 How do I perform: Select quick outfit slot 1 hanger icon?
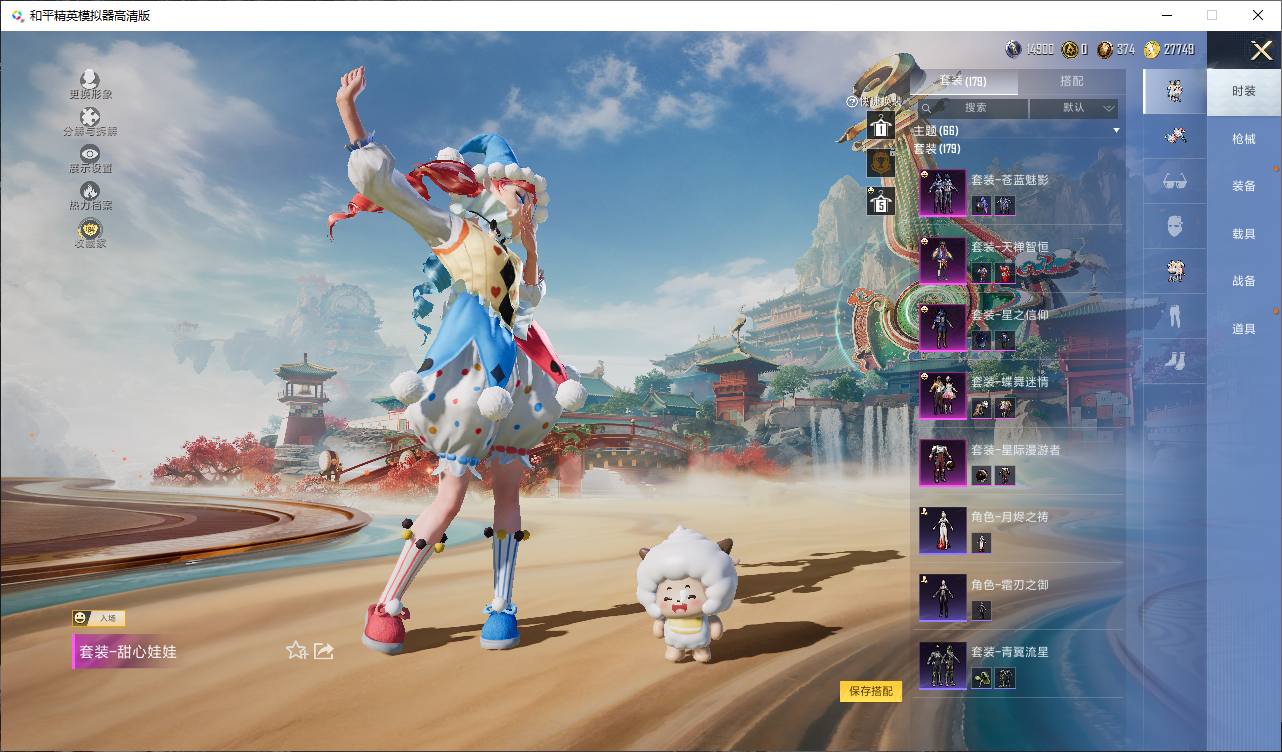point(880,126)
